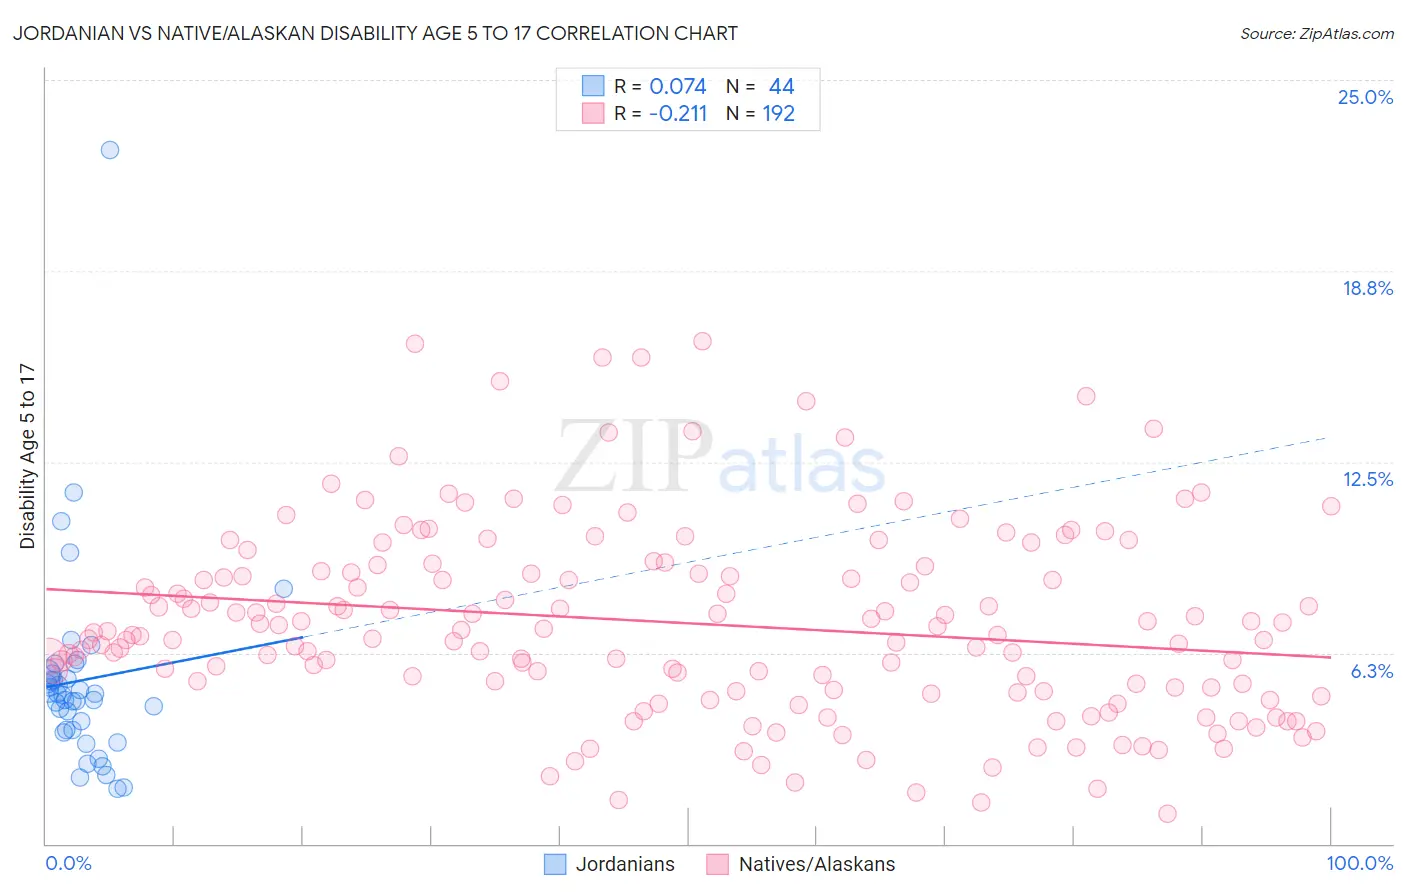Open the Source: ZipAtlas.com link

coord(1317,33)
